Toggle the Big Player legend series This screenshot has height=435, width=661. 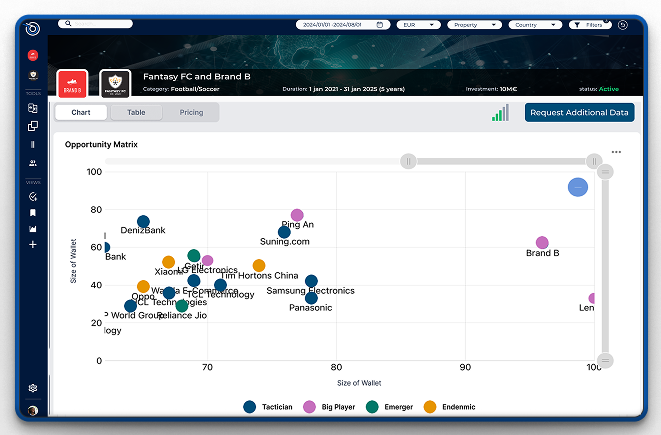click(329, 407)
